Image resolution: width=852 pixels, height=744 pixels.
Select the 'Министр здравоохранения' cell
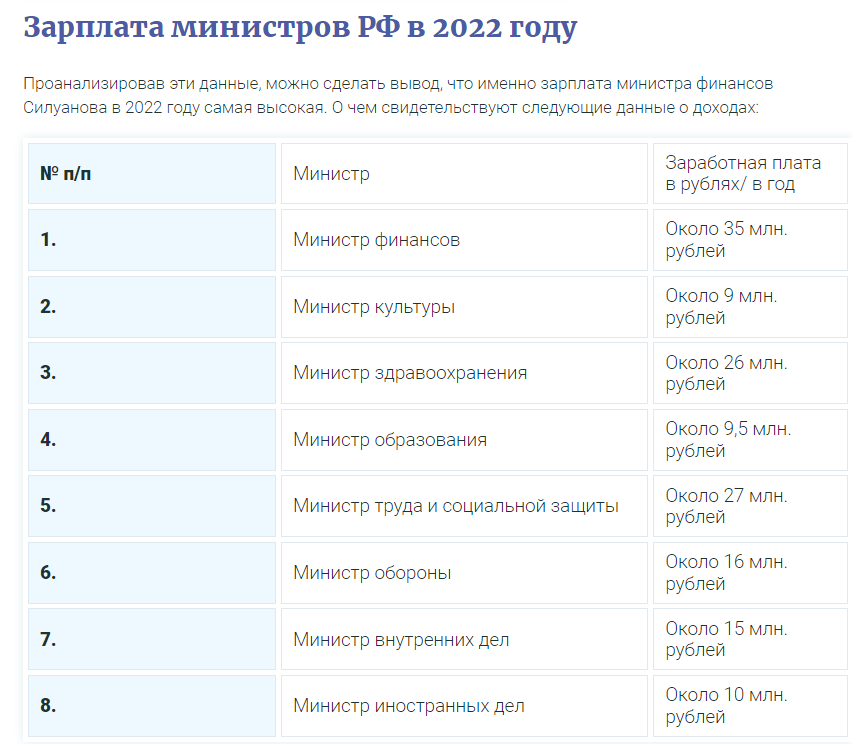coord(464,373)
